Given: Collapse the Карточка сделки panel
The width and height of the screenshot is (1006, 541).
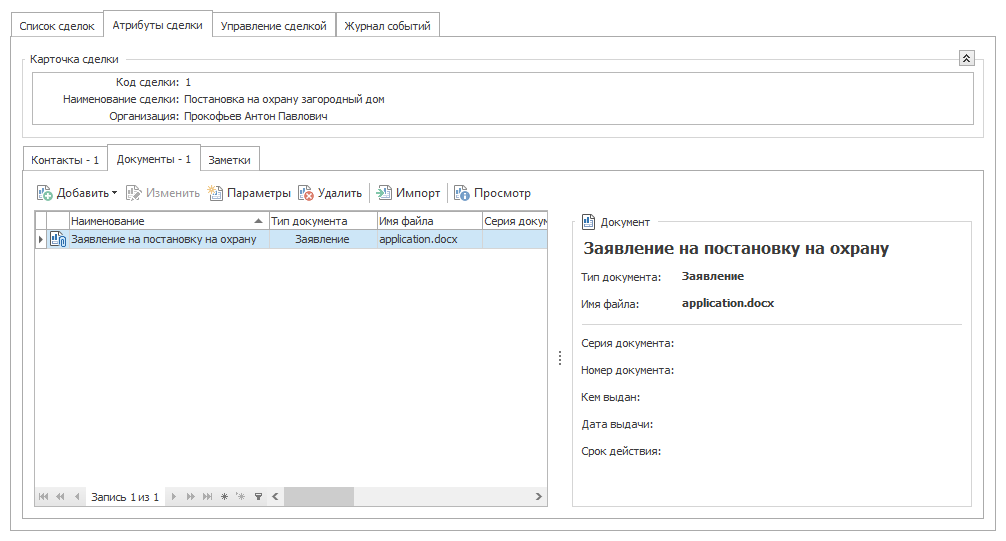Looking at the screenshot, I should click(x=966, y=58).
